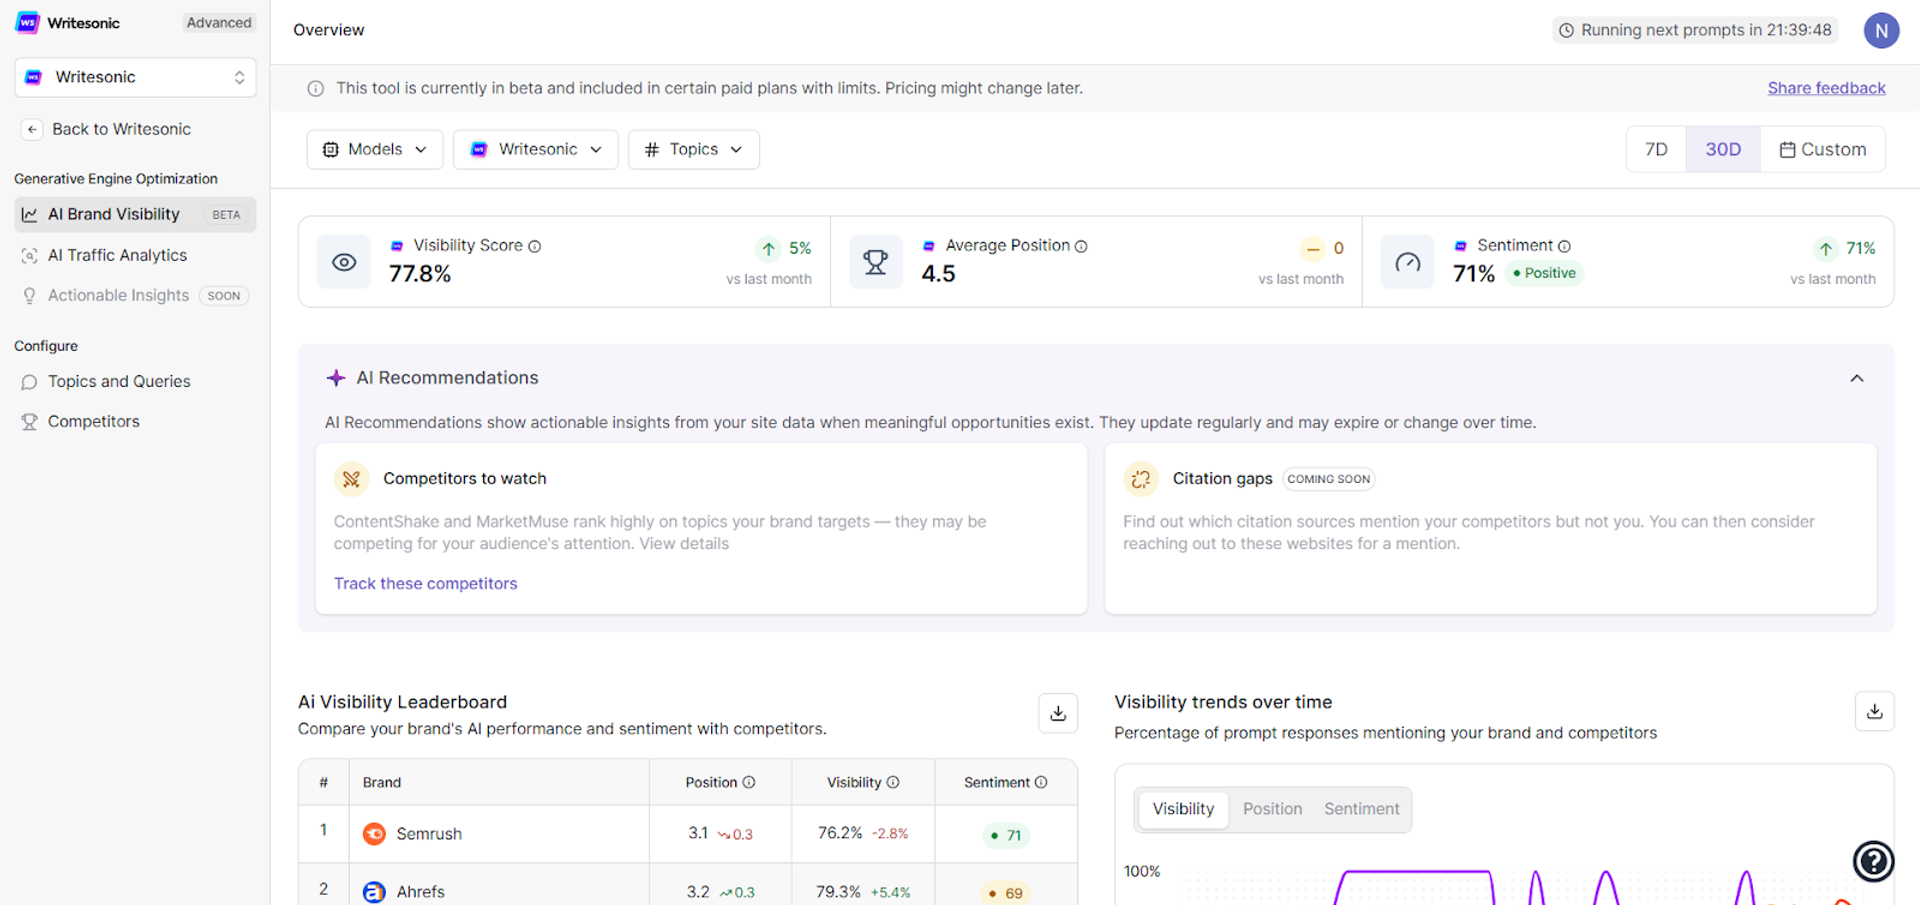
Task: Click the AI Recommendations sparkle icon
Action: 336,378
